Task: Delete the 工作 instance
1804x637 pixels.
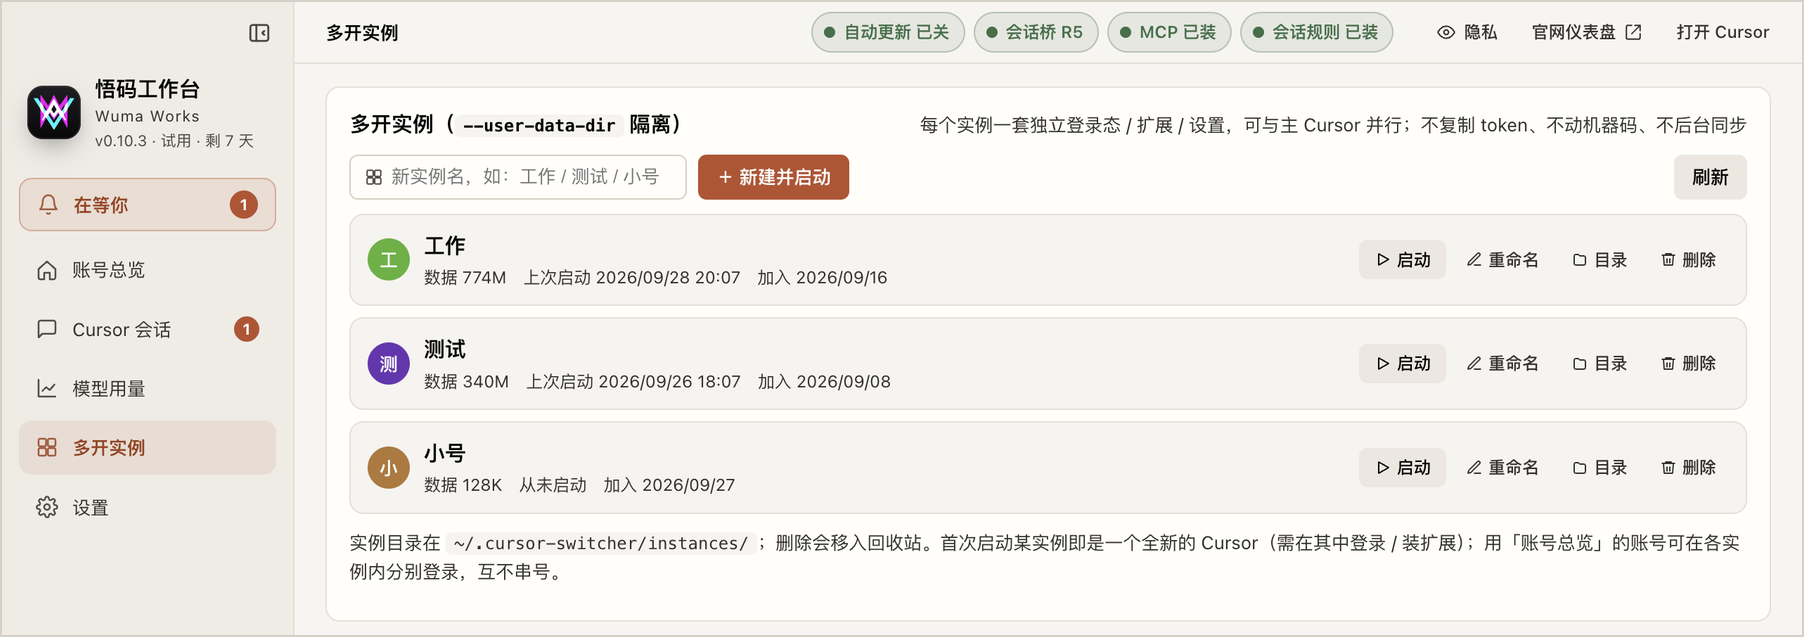Action: [1688, 260]
